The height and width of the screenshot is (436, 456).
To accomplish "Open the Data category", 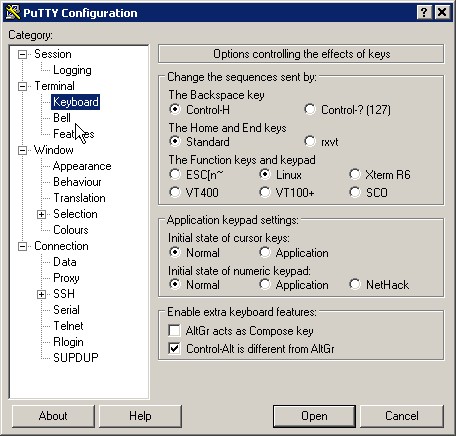I will tap(65, 262).
